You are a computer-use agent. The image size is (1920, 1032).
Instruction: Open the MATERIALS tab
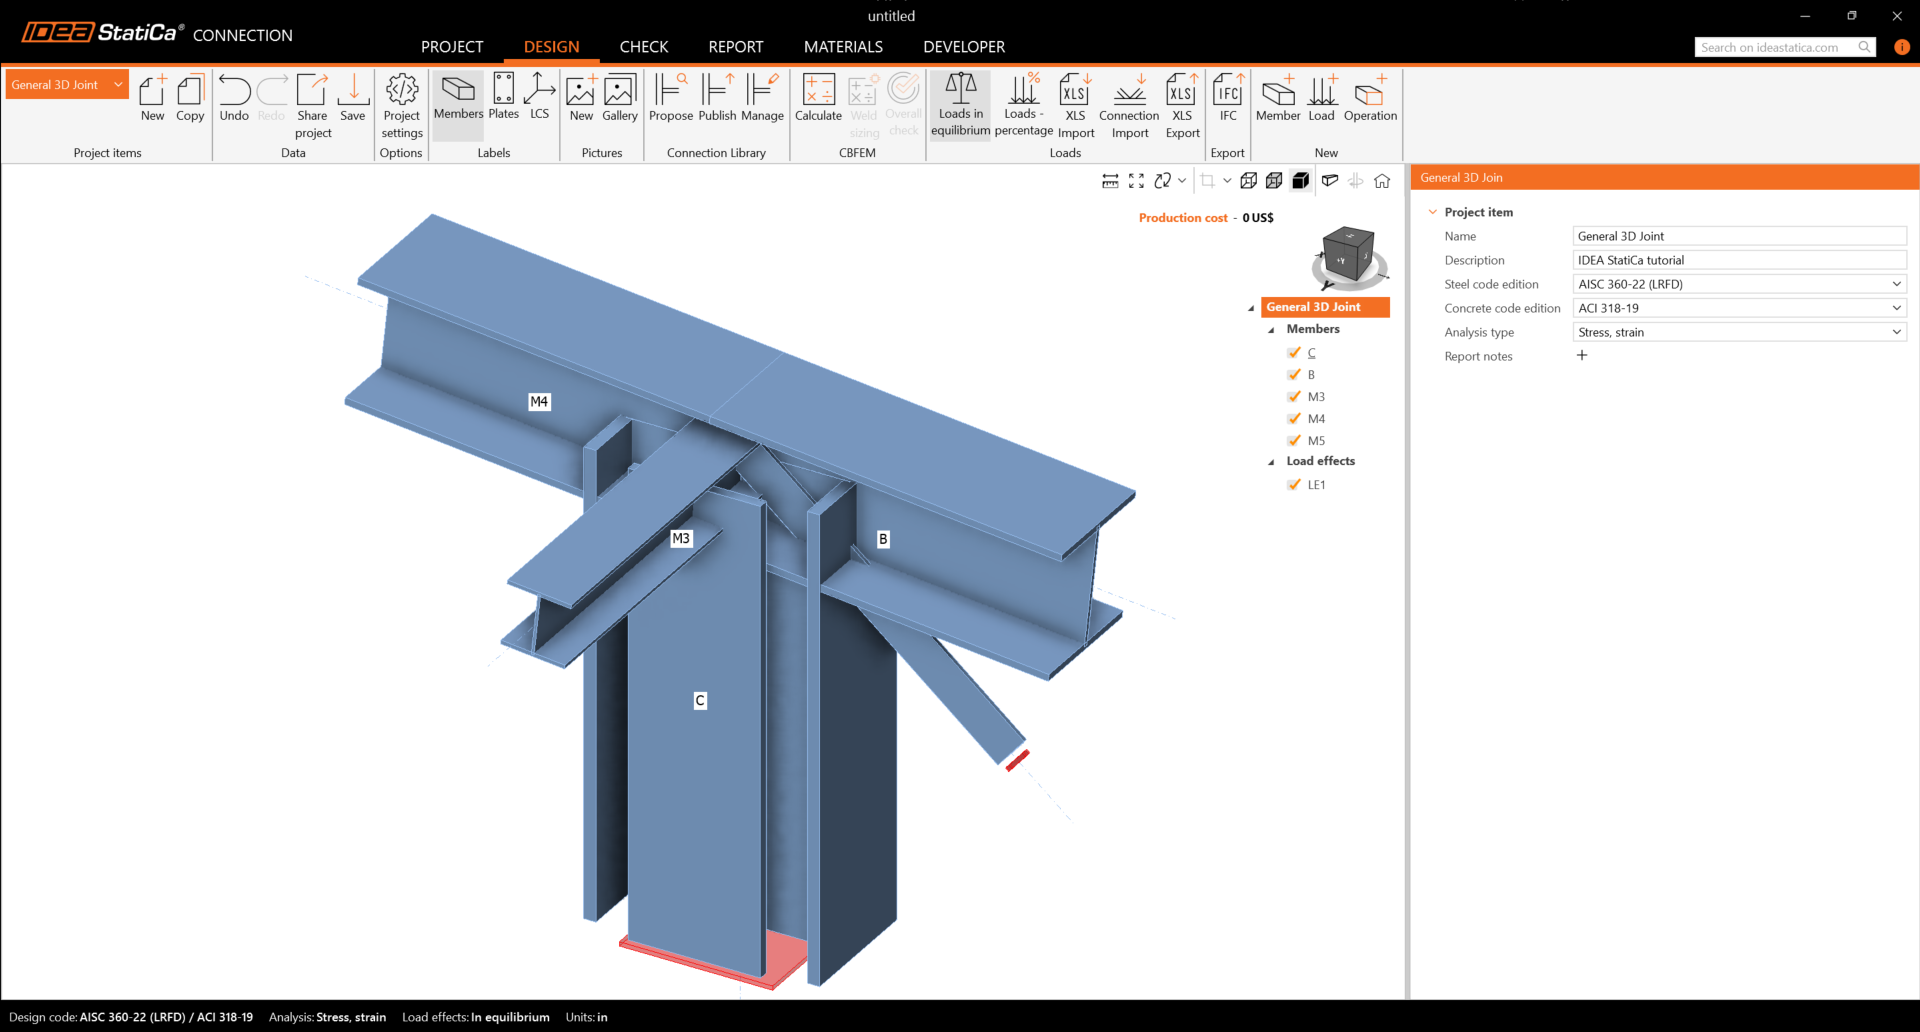tap(843, 47)
